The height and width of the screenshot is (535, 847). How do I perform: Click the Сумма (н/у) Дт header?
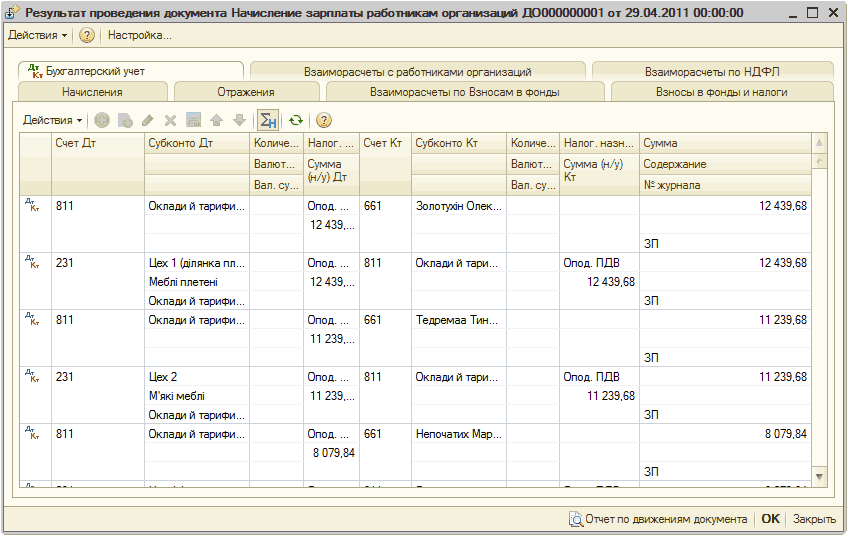coord(331,175)
